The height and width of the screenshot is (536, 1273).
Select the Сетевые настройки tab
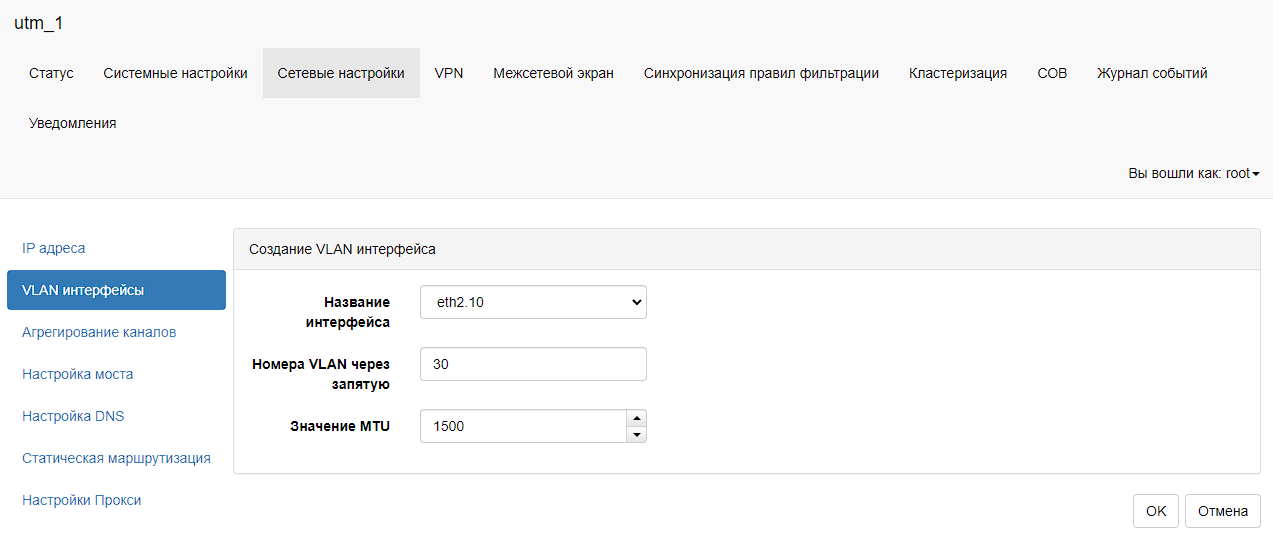(x=341, y=73)
